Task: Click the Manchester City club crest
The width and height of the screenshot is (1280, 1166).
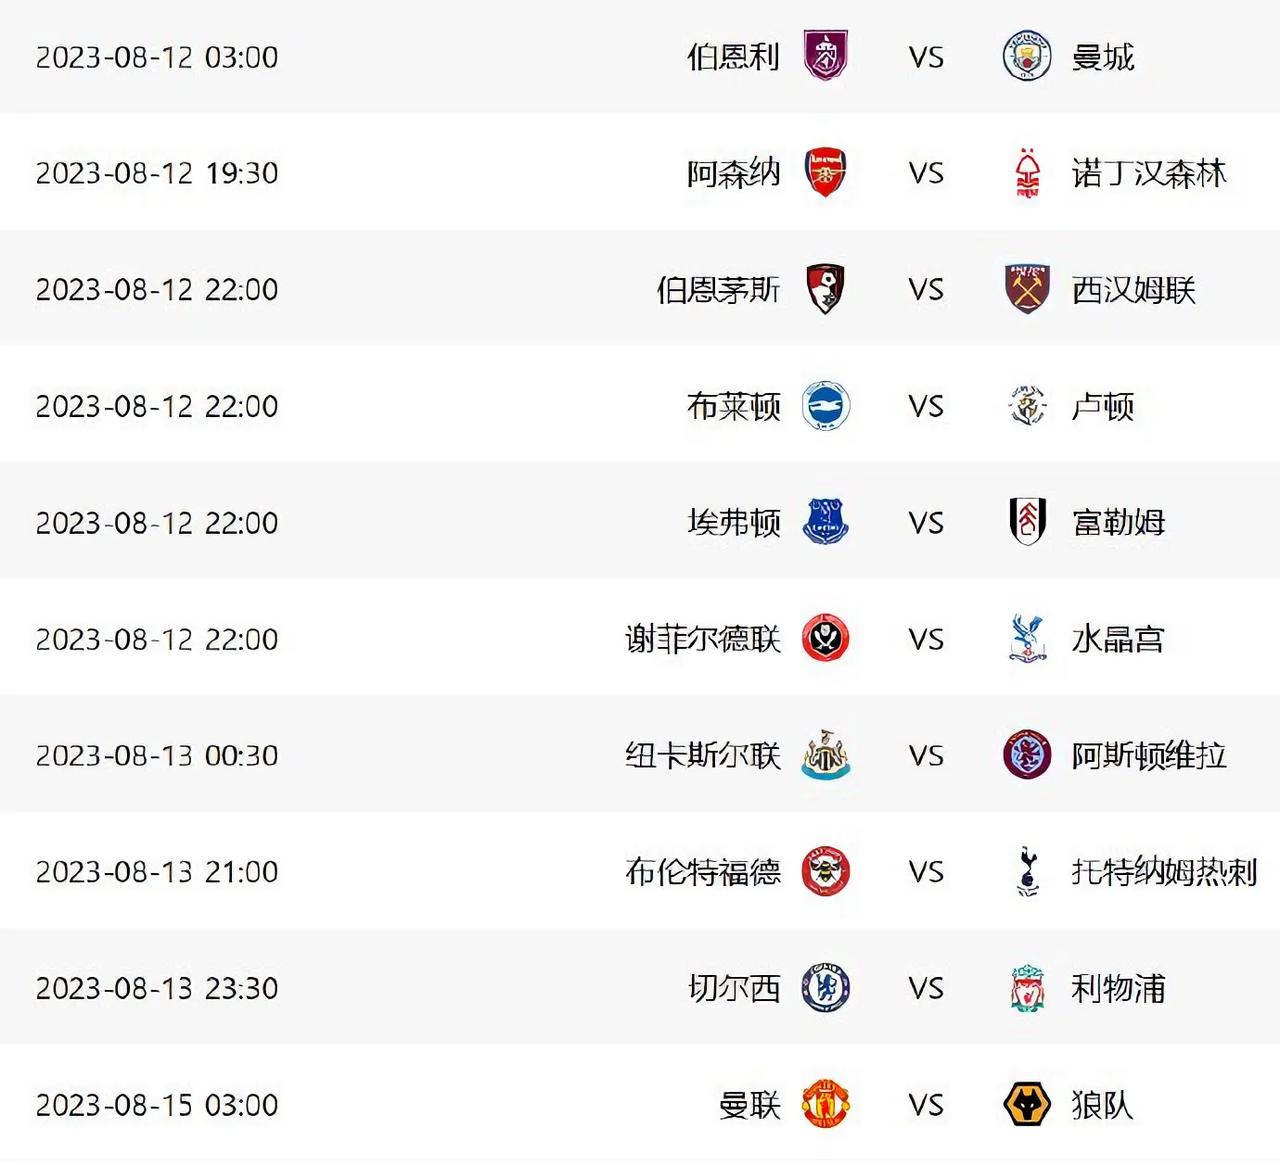Action: (x=1026, y=56)
